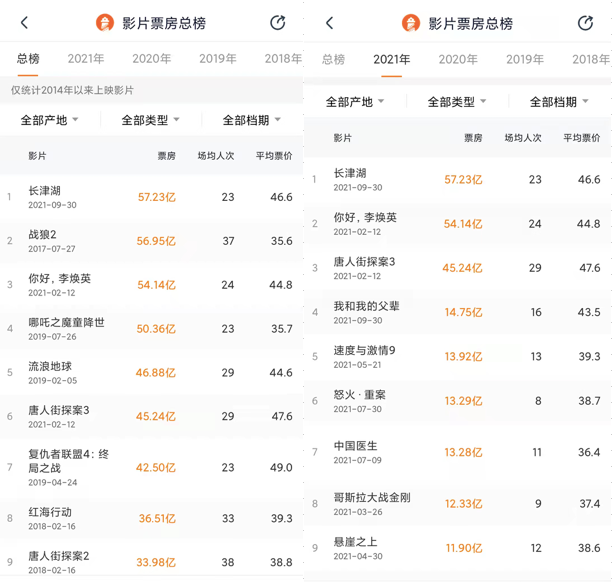This screenshot has height=582, width=612.
Task: Open 唐人街探案3 in the left ranking
Action: pyautogui.click(x=151, y=416)
